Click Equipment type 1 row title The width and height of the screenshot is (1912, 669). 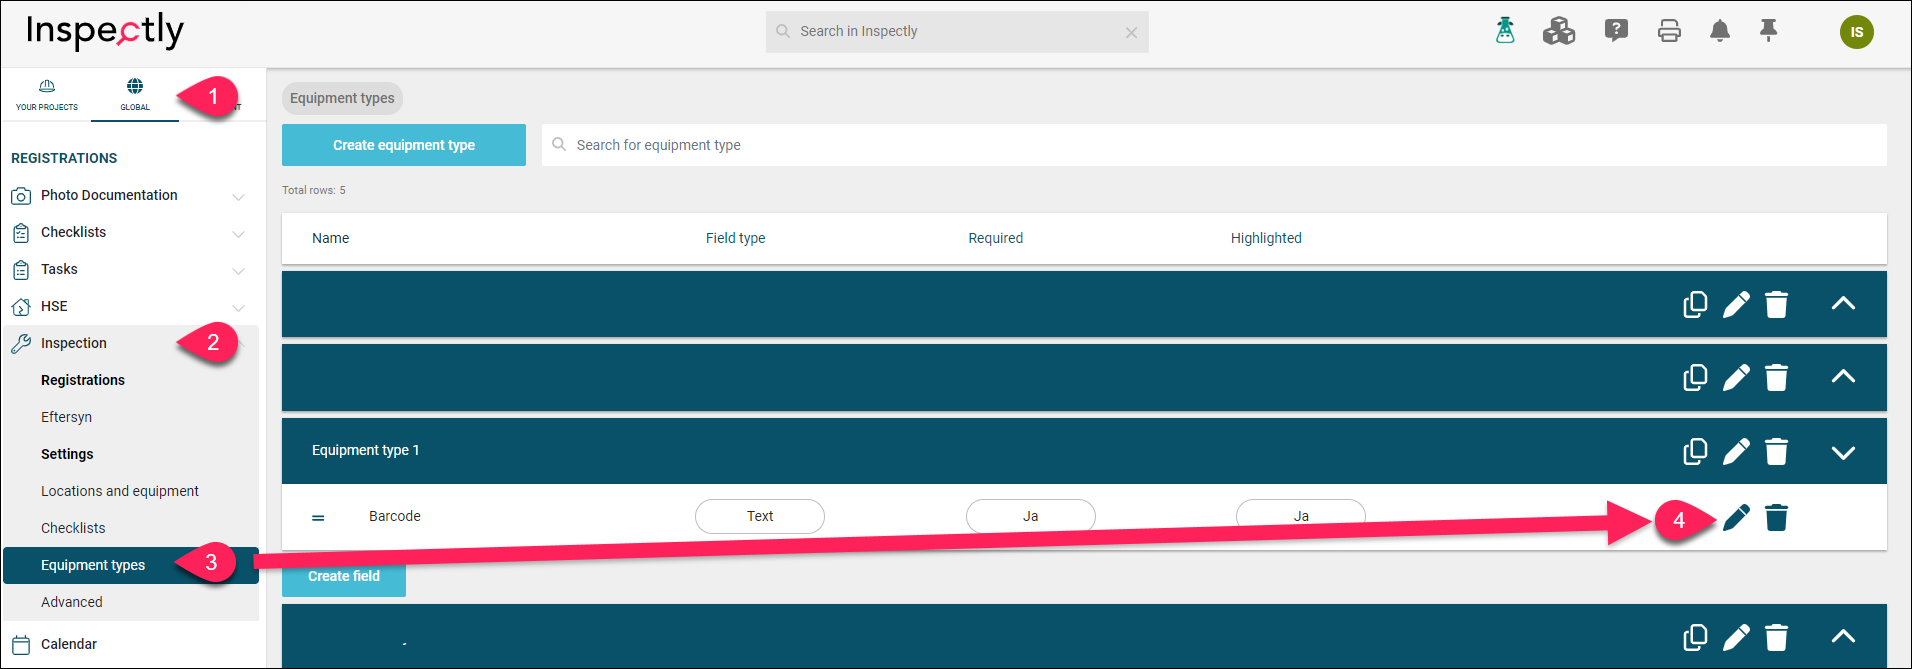(365, 450)
